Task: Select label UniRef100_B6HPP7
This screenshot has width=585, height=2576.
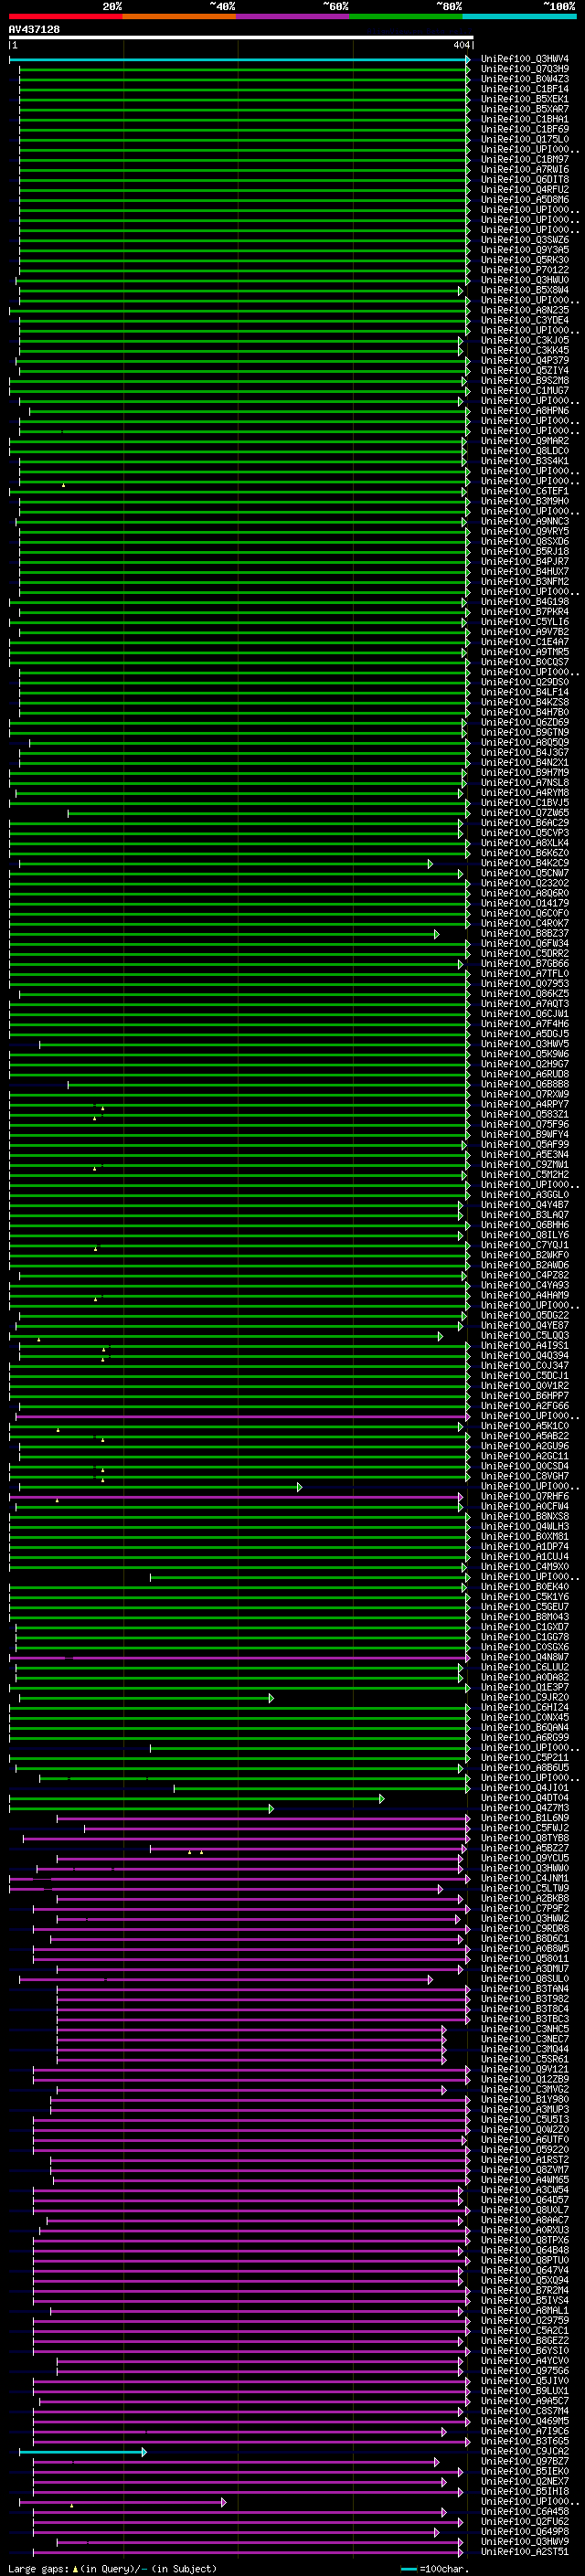Action: [525, 1396]
